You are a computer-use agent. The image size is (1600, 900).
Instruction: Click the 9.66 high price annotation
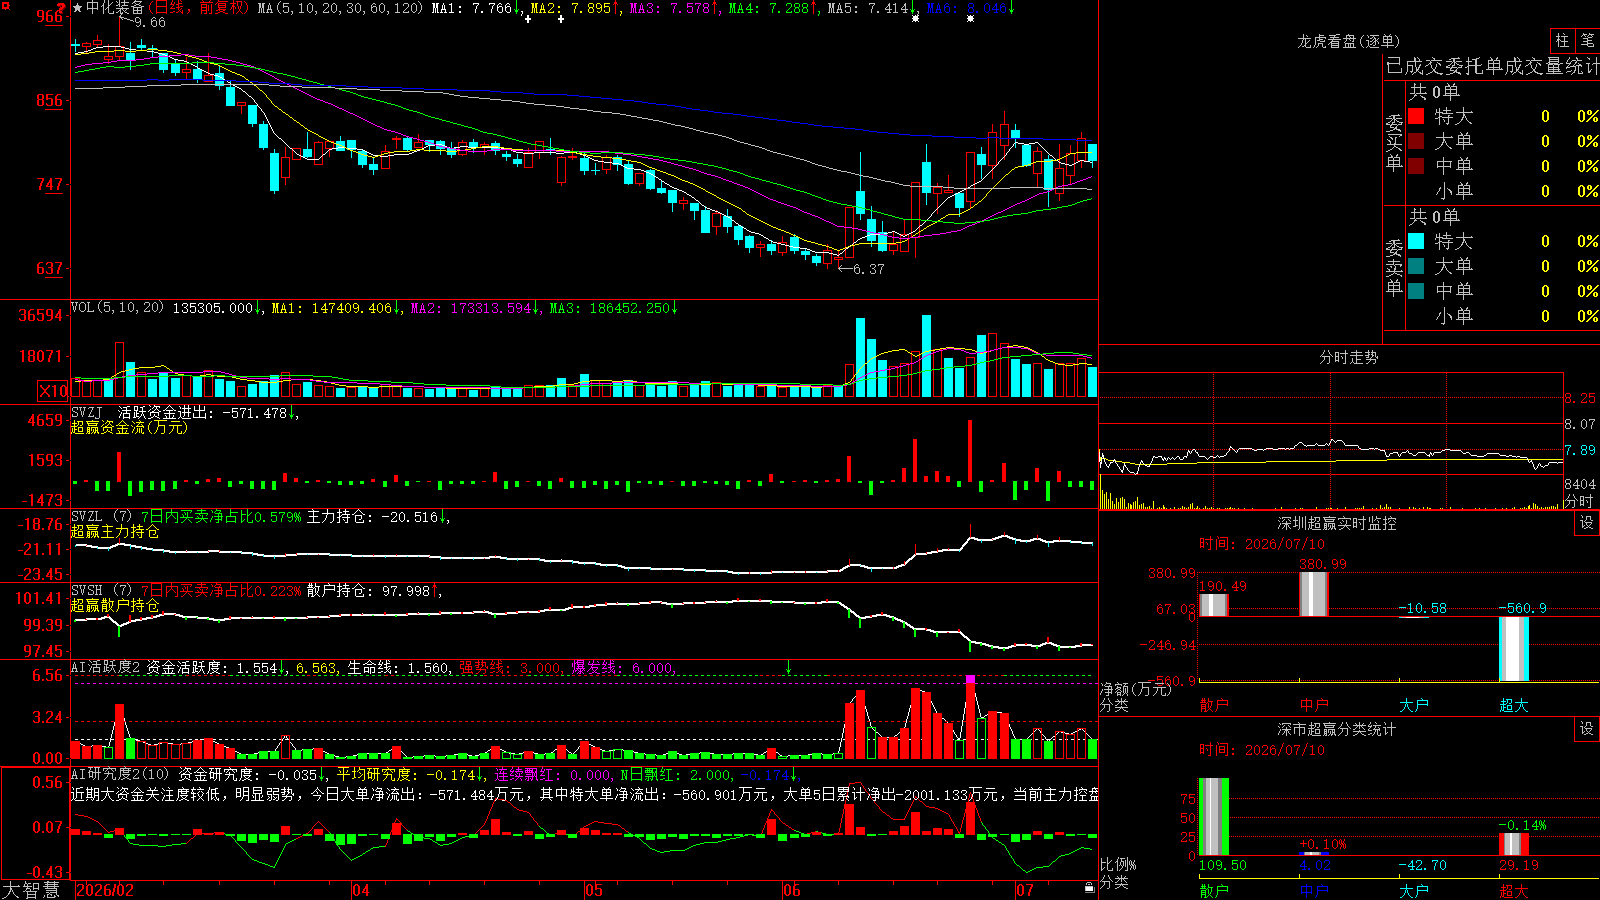(x=150, y=22)
